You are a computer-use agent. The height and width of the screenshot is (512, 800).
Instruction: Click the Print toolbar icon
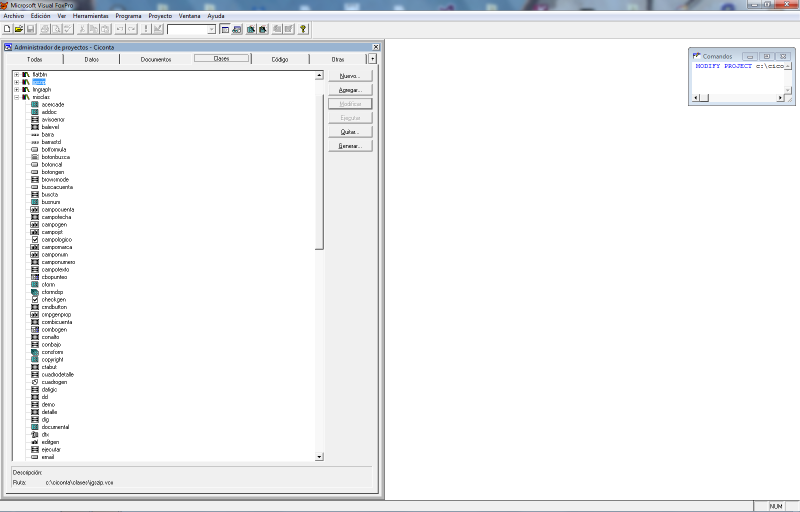coord(45,29)
